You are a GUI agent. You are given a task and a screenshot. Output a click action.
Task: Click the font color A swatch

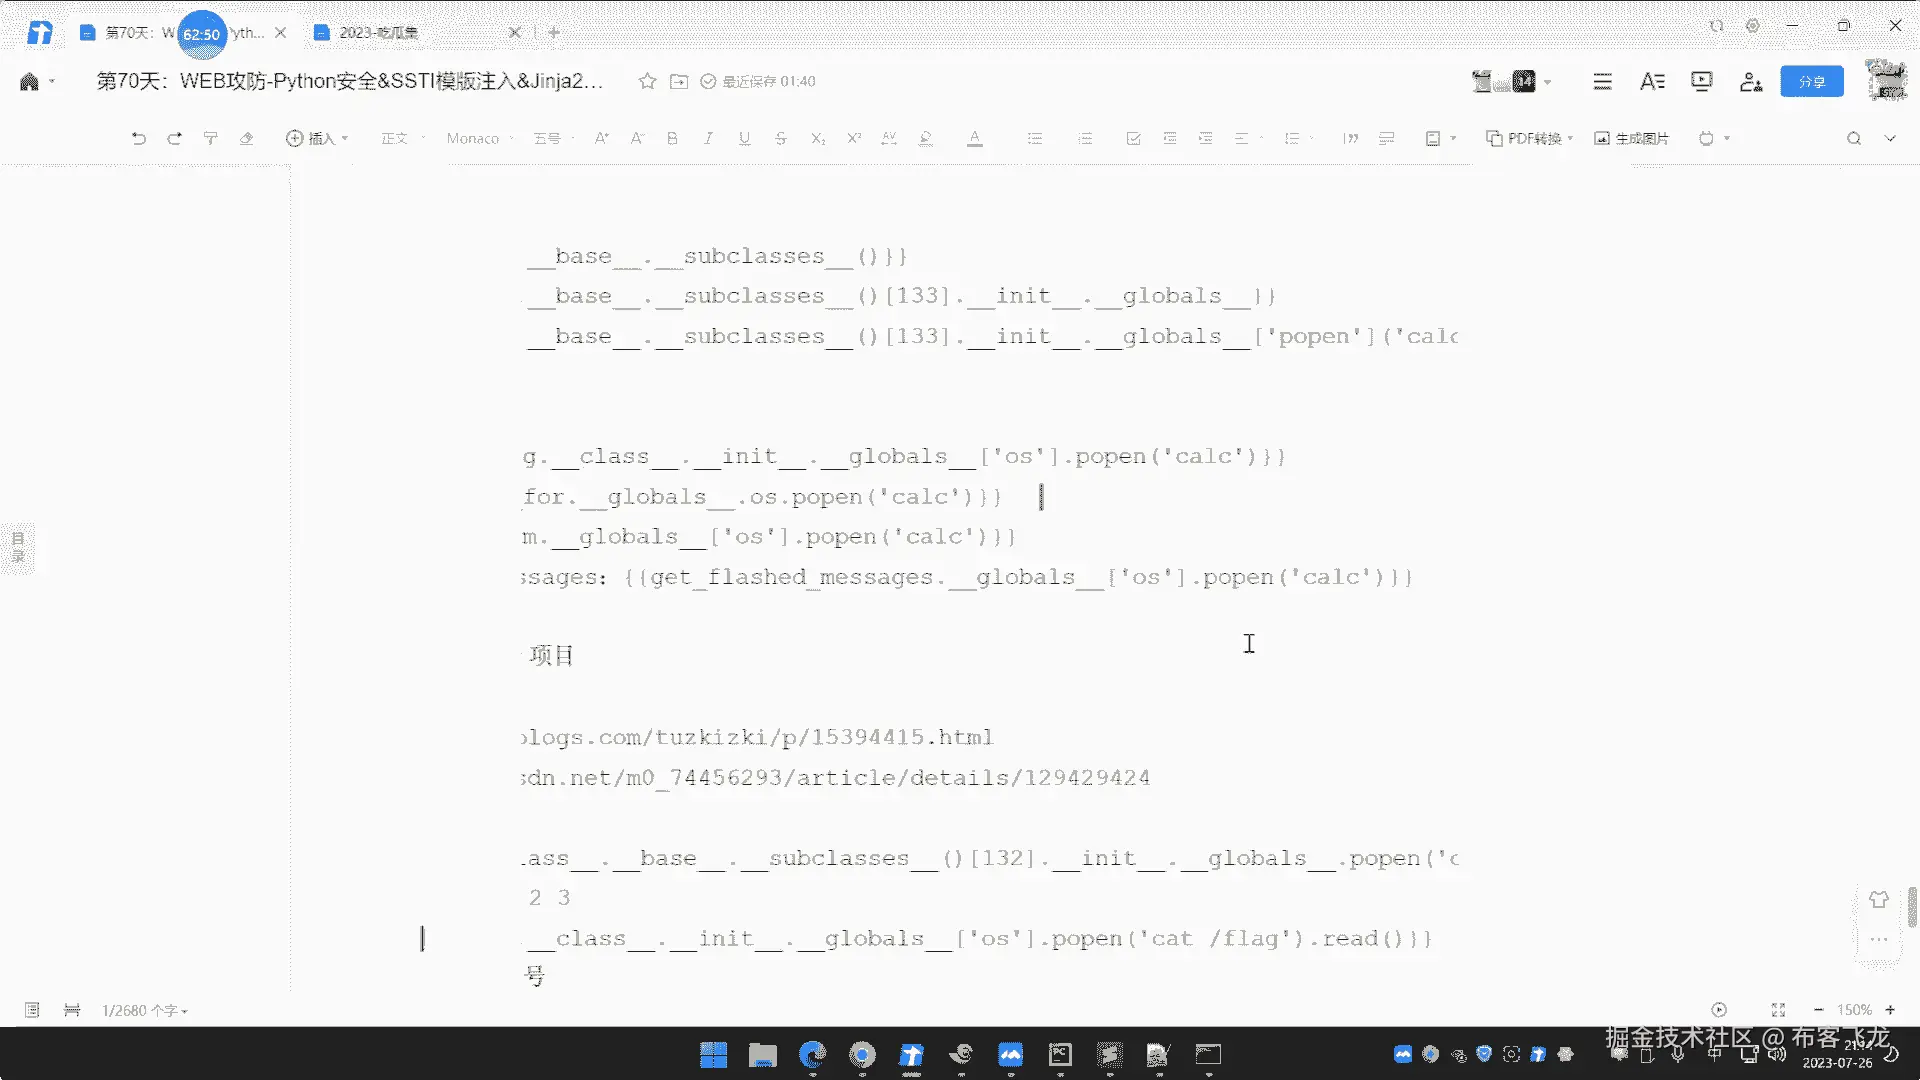pos(974,139)
